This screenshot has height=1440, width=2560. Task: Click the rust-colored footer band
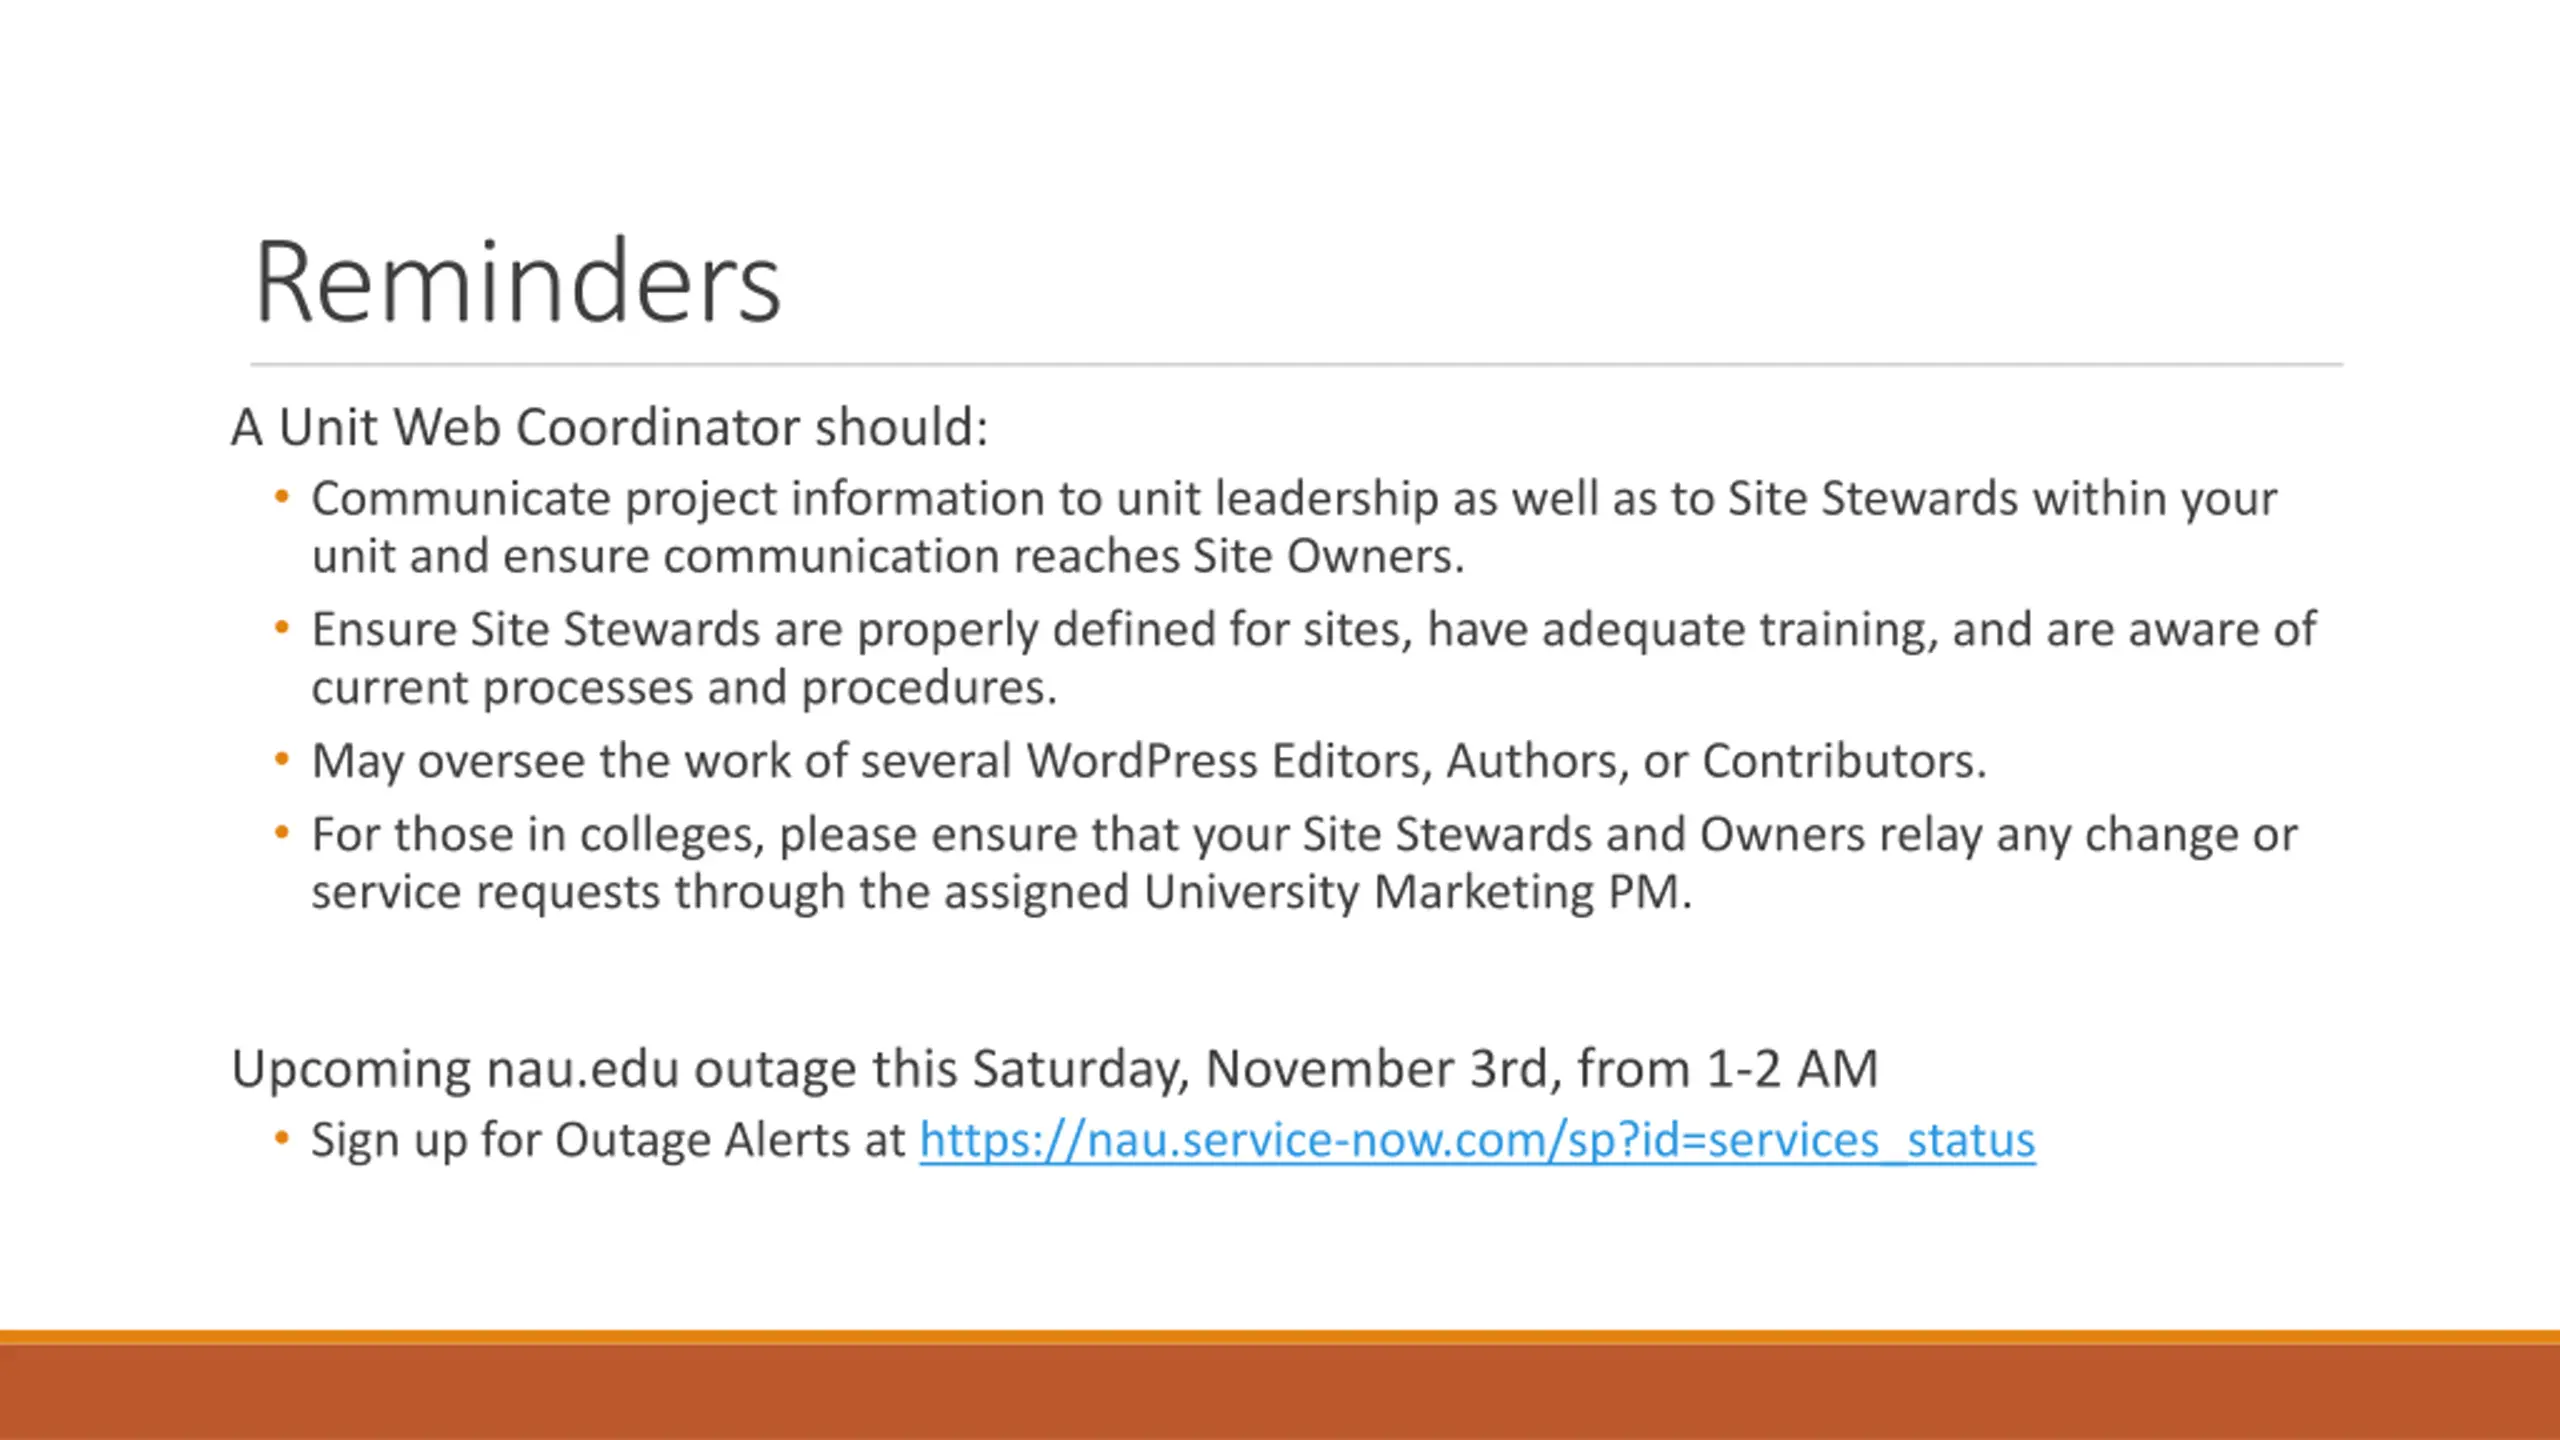[x=1280, y=1393]
